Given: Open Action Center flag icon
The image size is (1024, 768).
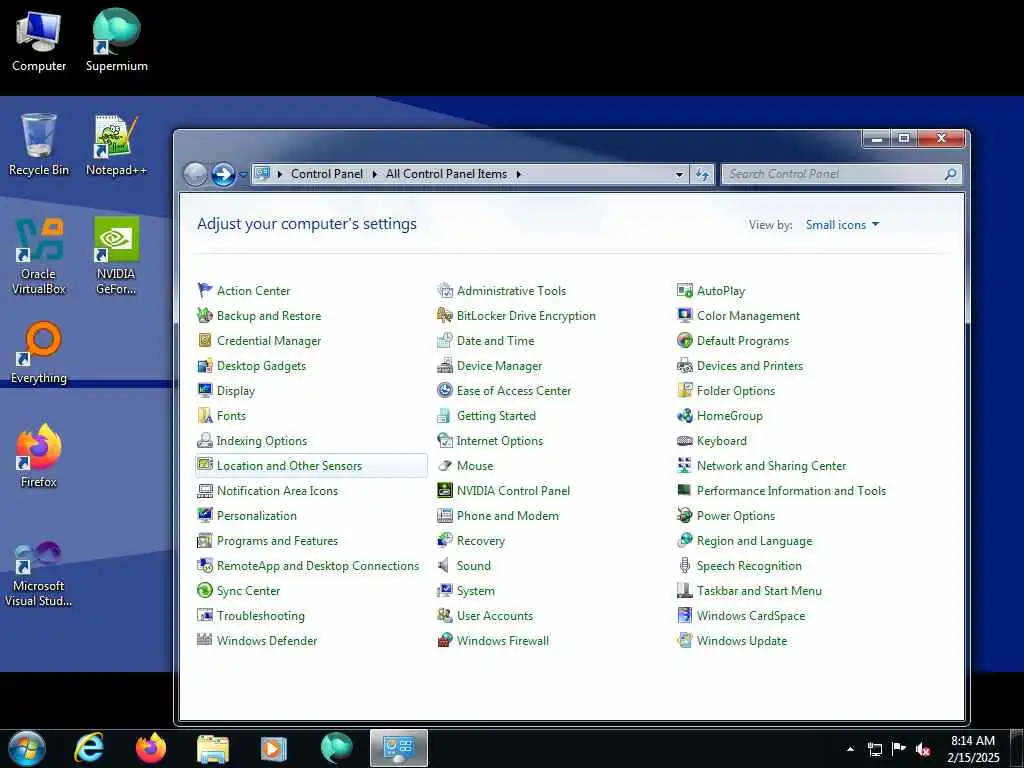Looking at the screenshot, I should tap(205, 290).
